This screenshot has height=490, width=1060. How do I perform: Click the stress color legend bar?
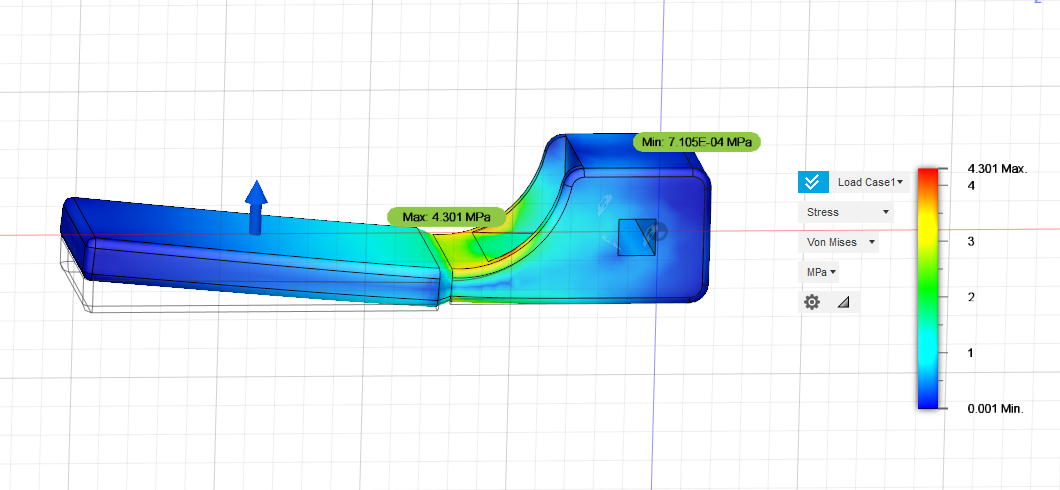tap(928, 289)
